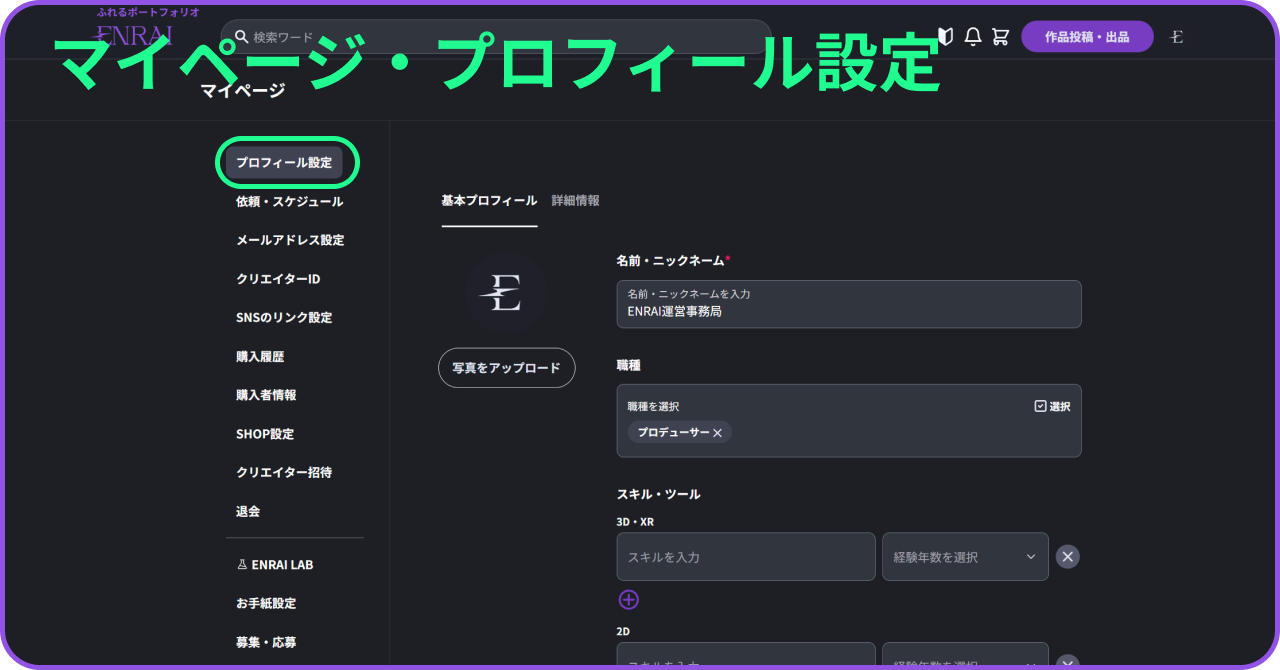The width and height of the screenshot is (1280, 670).
Task: Click the 写真をアップロード button
Action: (x=506, y=368)
